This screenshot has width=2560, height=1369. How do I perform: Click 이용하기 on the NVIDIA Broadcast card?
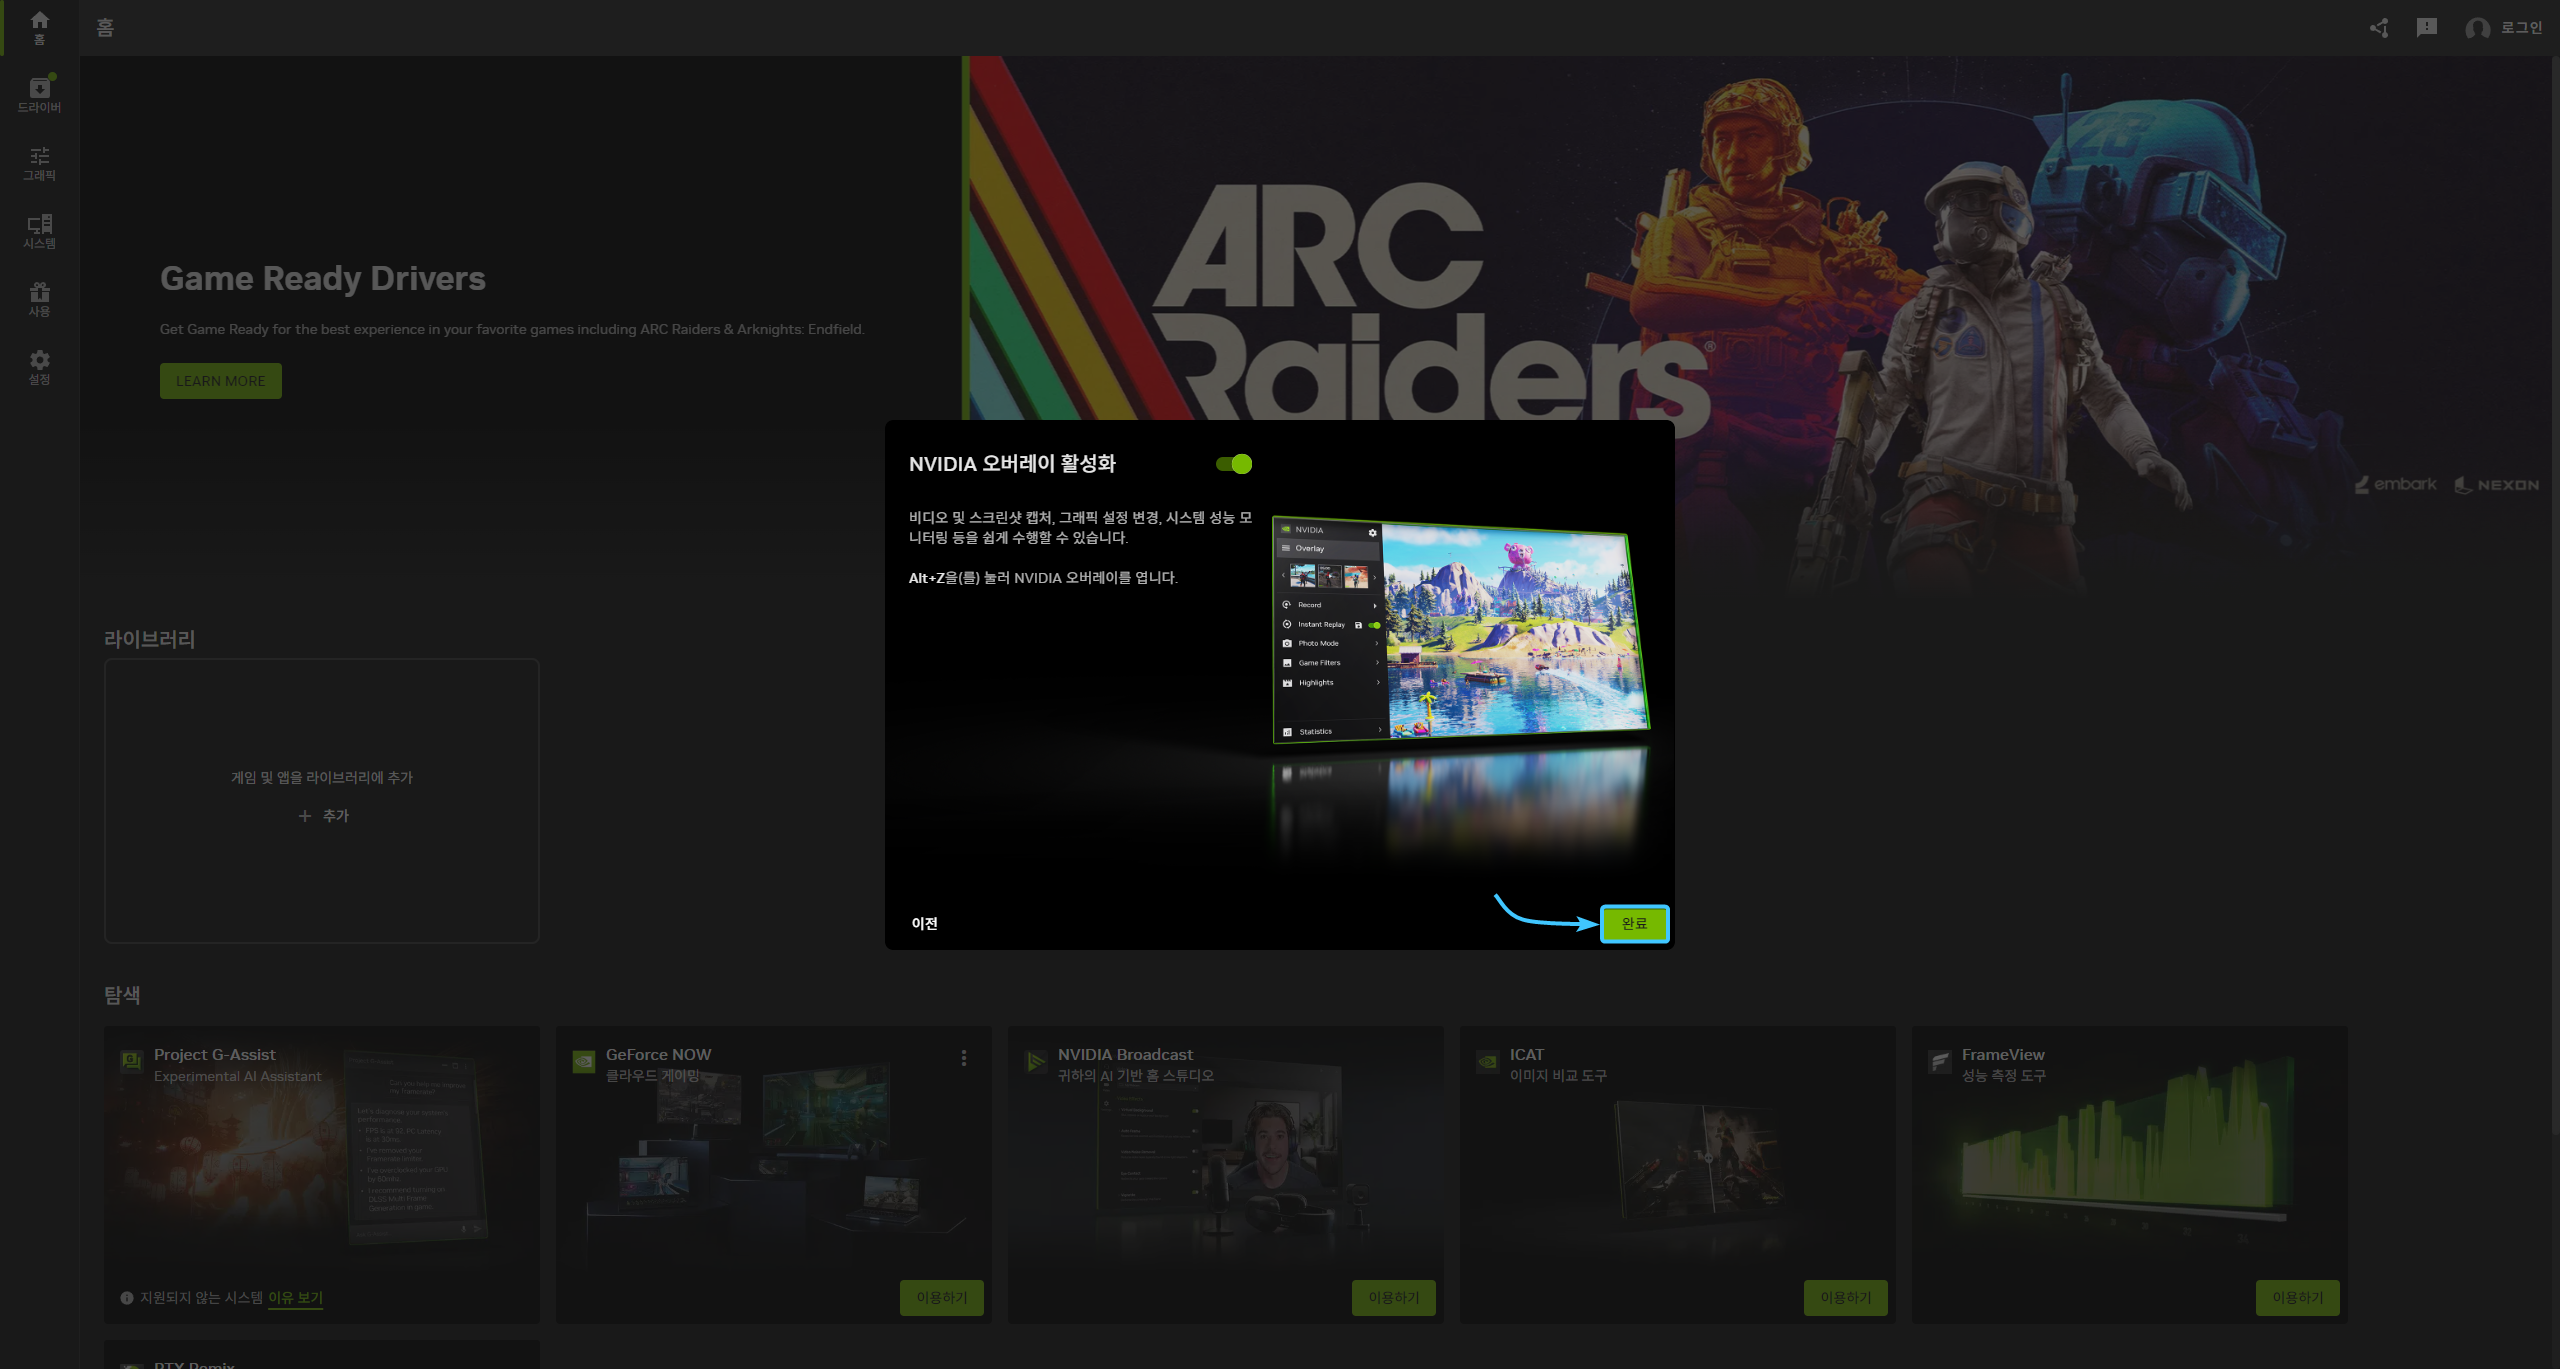[x=1393, y=1298]
